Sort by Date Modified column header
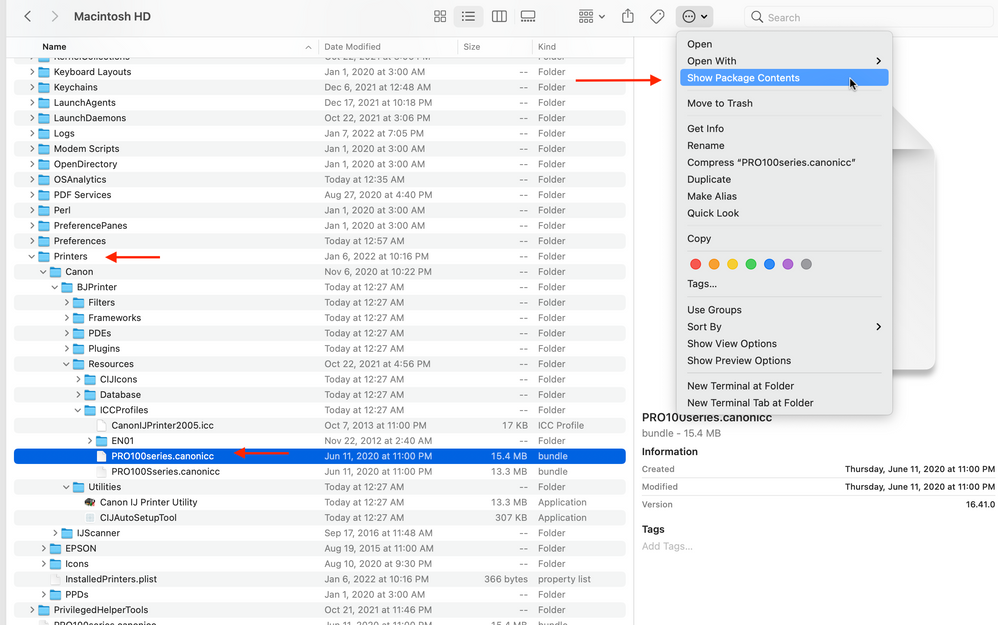The width and height of the screenshot is (998, 625). pos(352,47)
